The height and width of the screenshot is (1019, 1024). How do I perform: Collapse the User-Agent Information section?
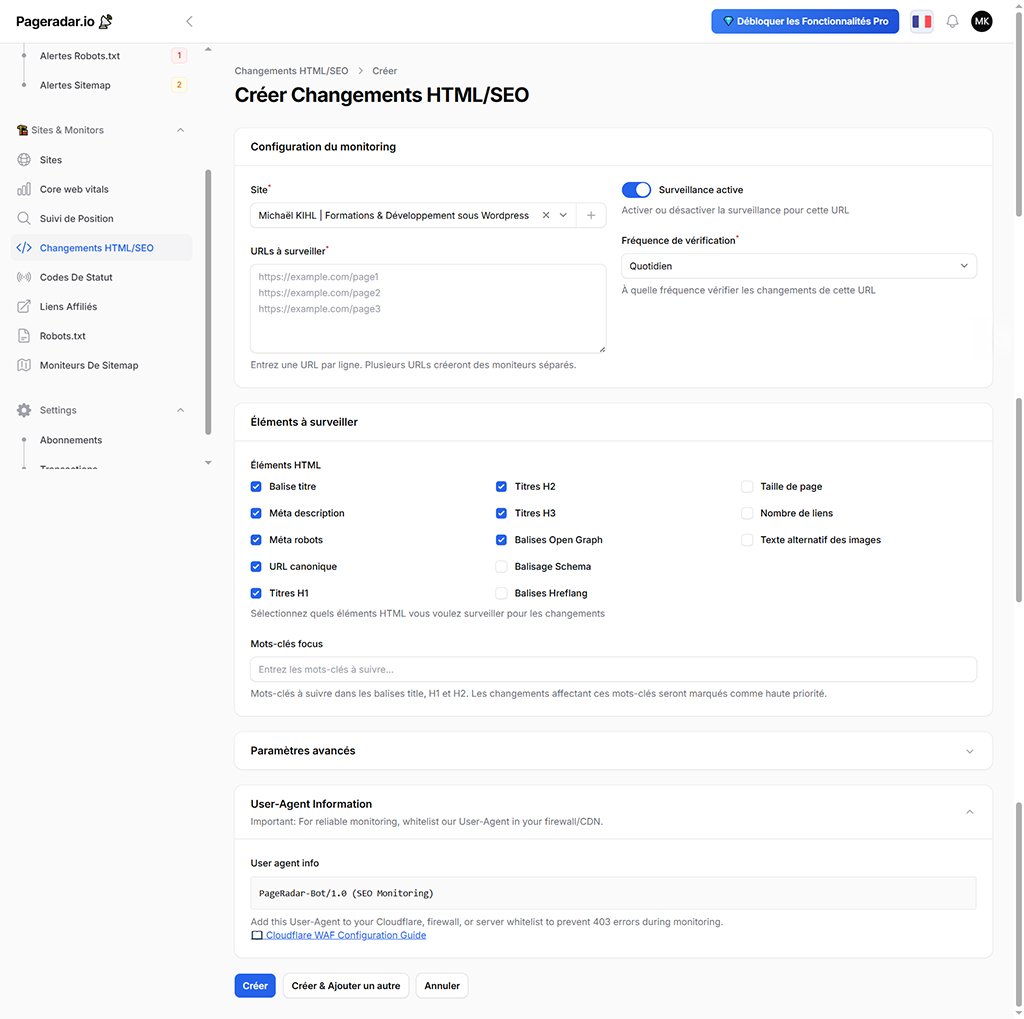click(x=969, y=812)
